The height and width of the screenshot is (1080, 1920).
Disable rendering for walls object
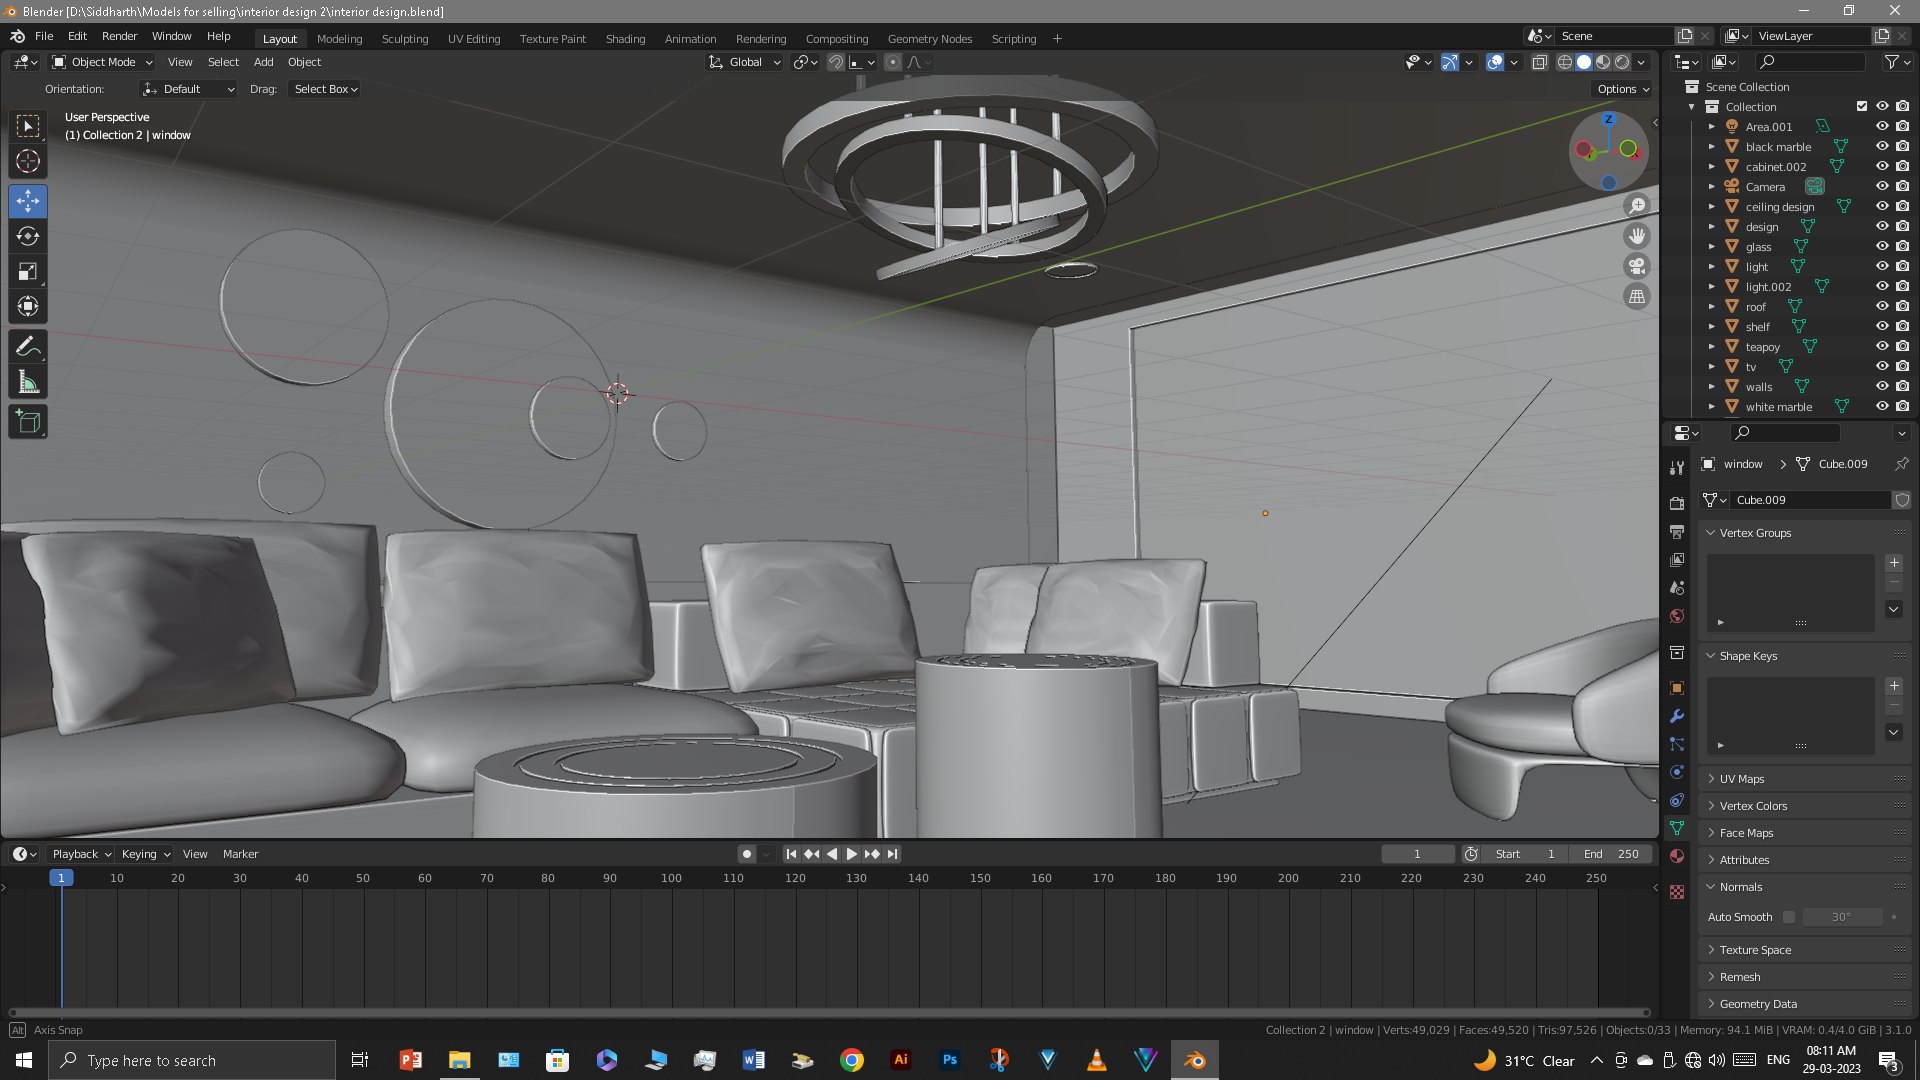[1903, 386]
